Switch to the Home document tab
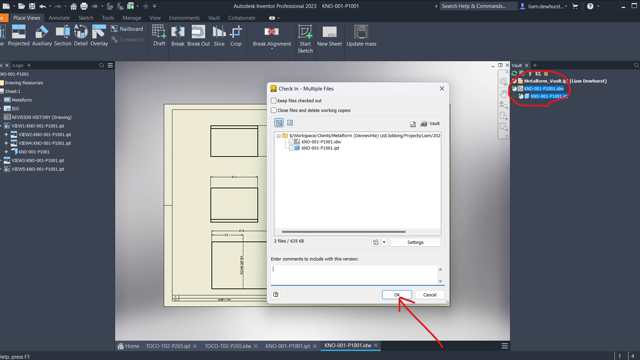This screenshot has width=640, height=360. pos(129,346)
